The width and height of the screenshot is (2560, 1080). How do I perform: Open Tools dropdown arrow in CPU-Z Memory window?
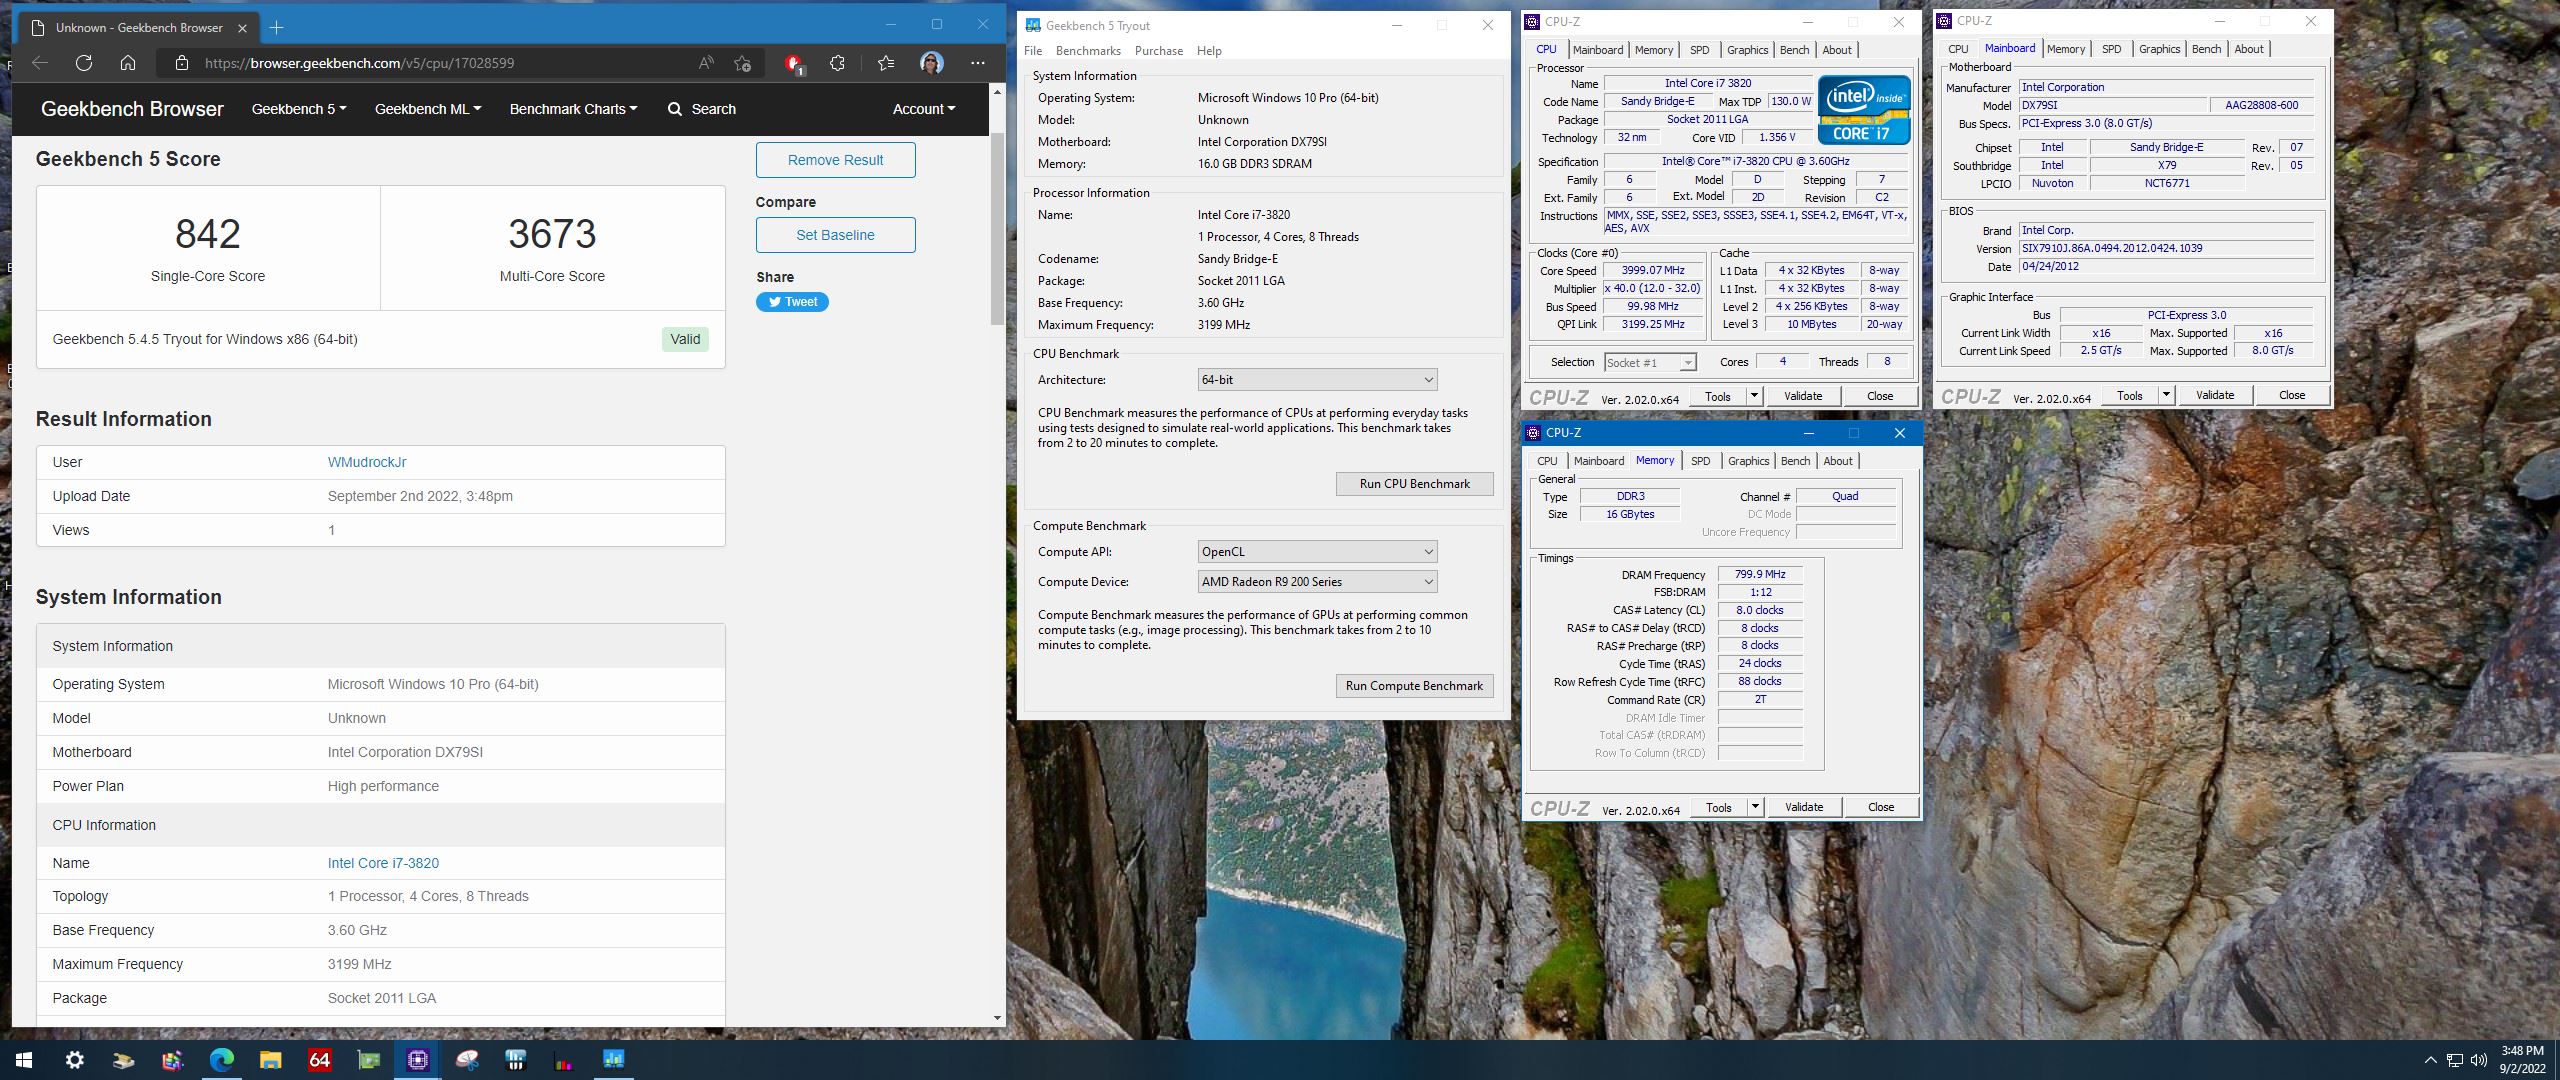click(x=1754, y=807)
